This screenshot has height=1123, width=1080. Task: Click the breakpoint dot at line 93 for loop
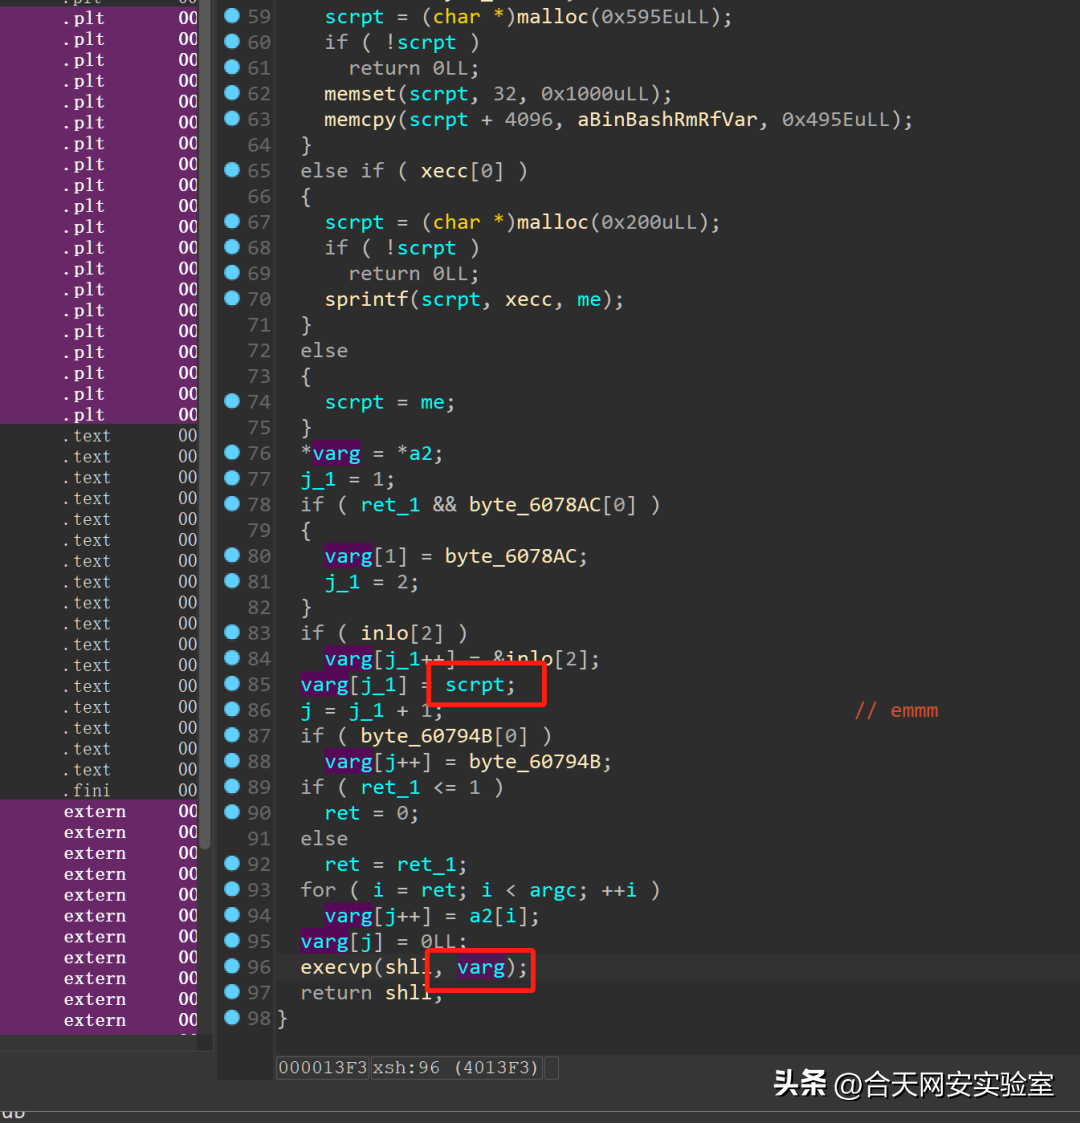click(232, 889)
